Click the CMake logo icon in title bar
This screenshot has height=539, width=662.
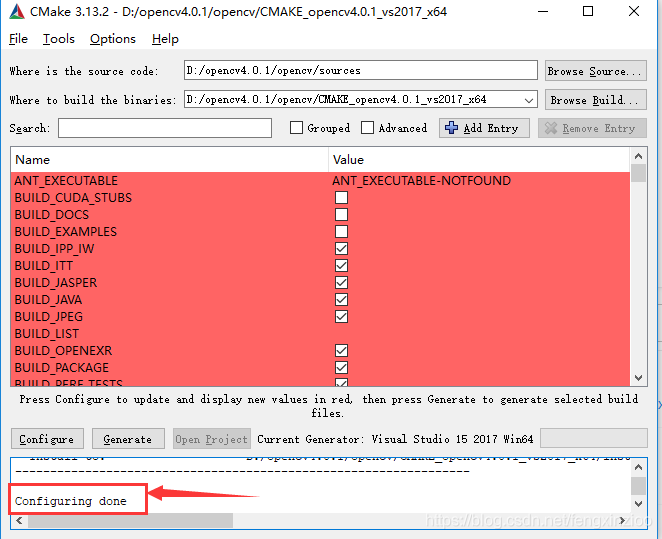16,11
